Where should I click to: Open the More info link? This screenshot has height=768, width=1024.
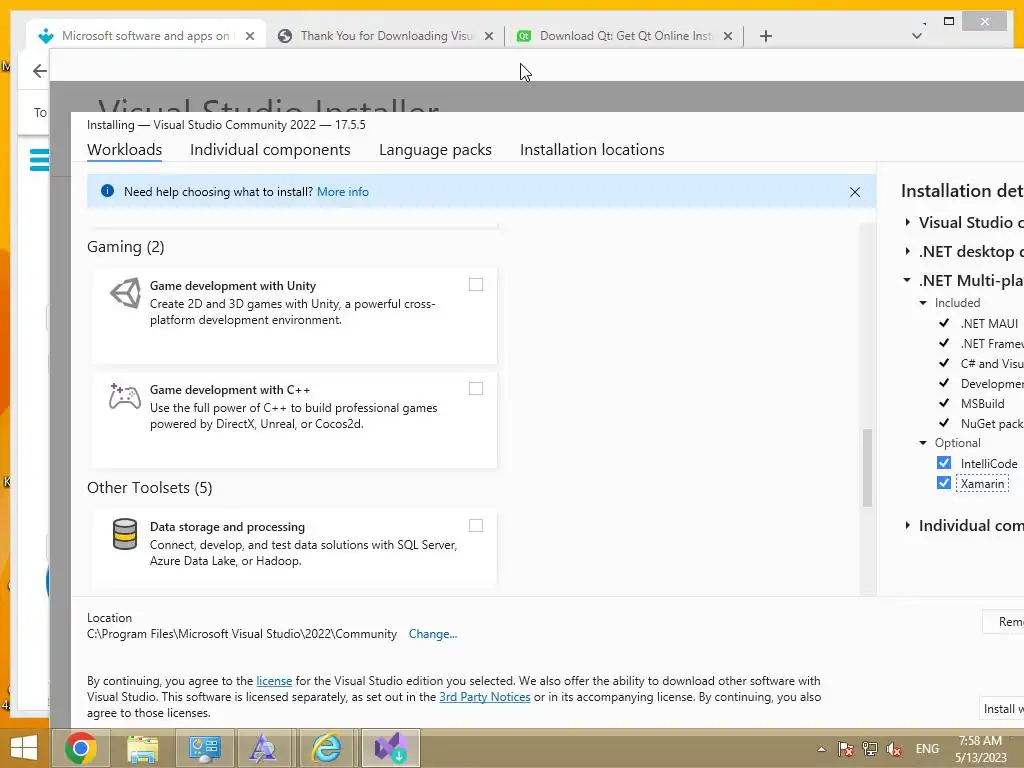[x=343, y=192]
